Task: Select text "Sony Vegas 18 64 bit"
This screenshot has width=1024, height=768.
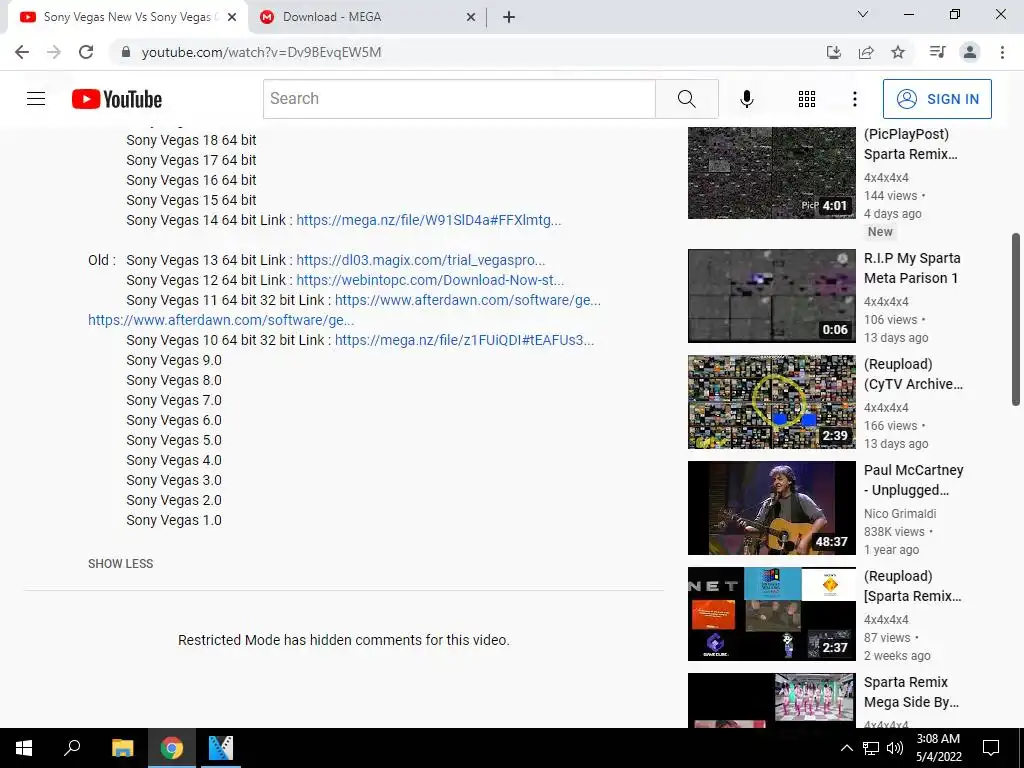Action: click(191, 140)
